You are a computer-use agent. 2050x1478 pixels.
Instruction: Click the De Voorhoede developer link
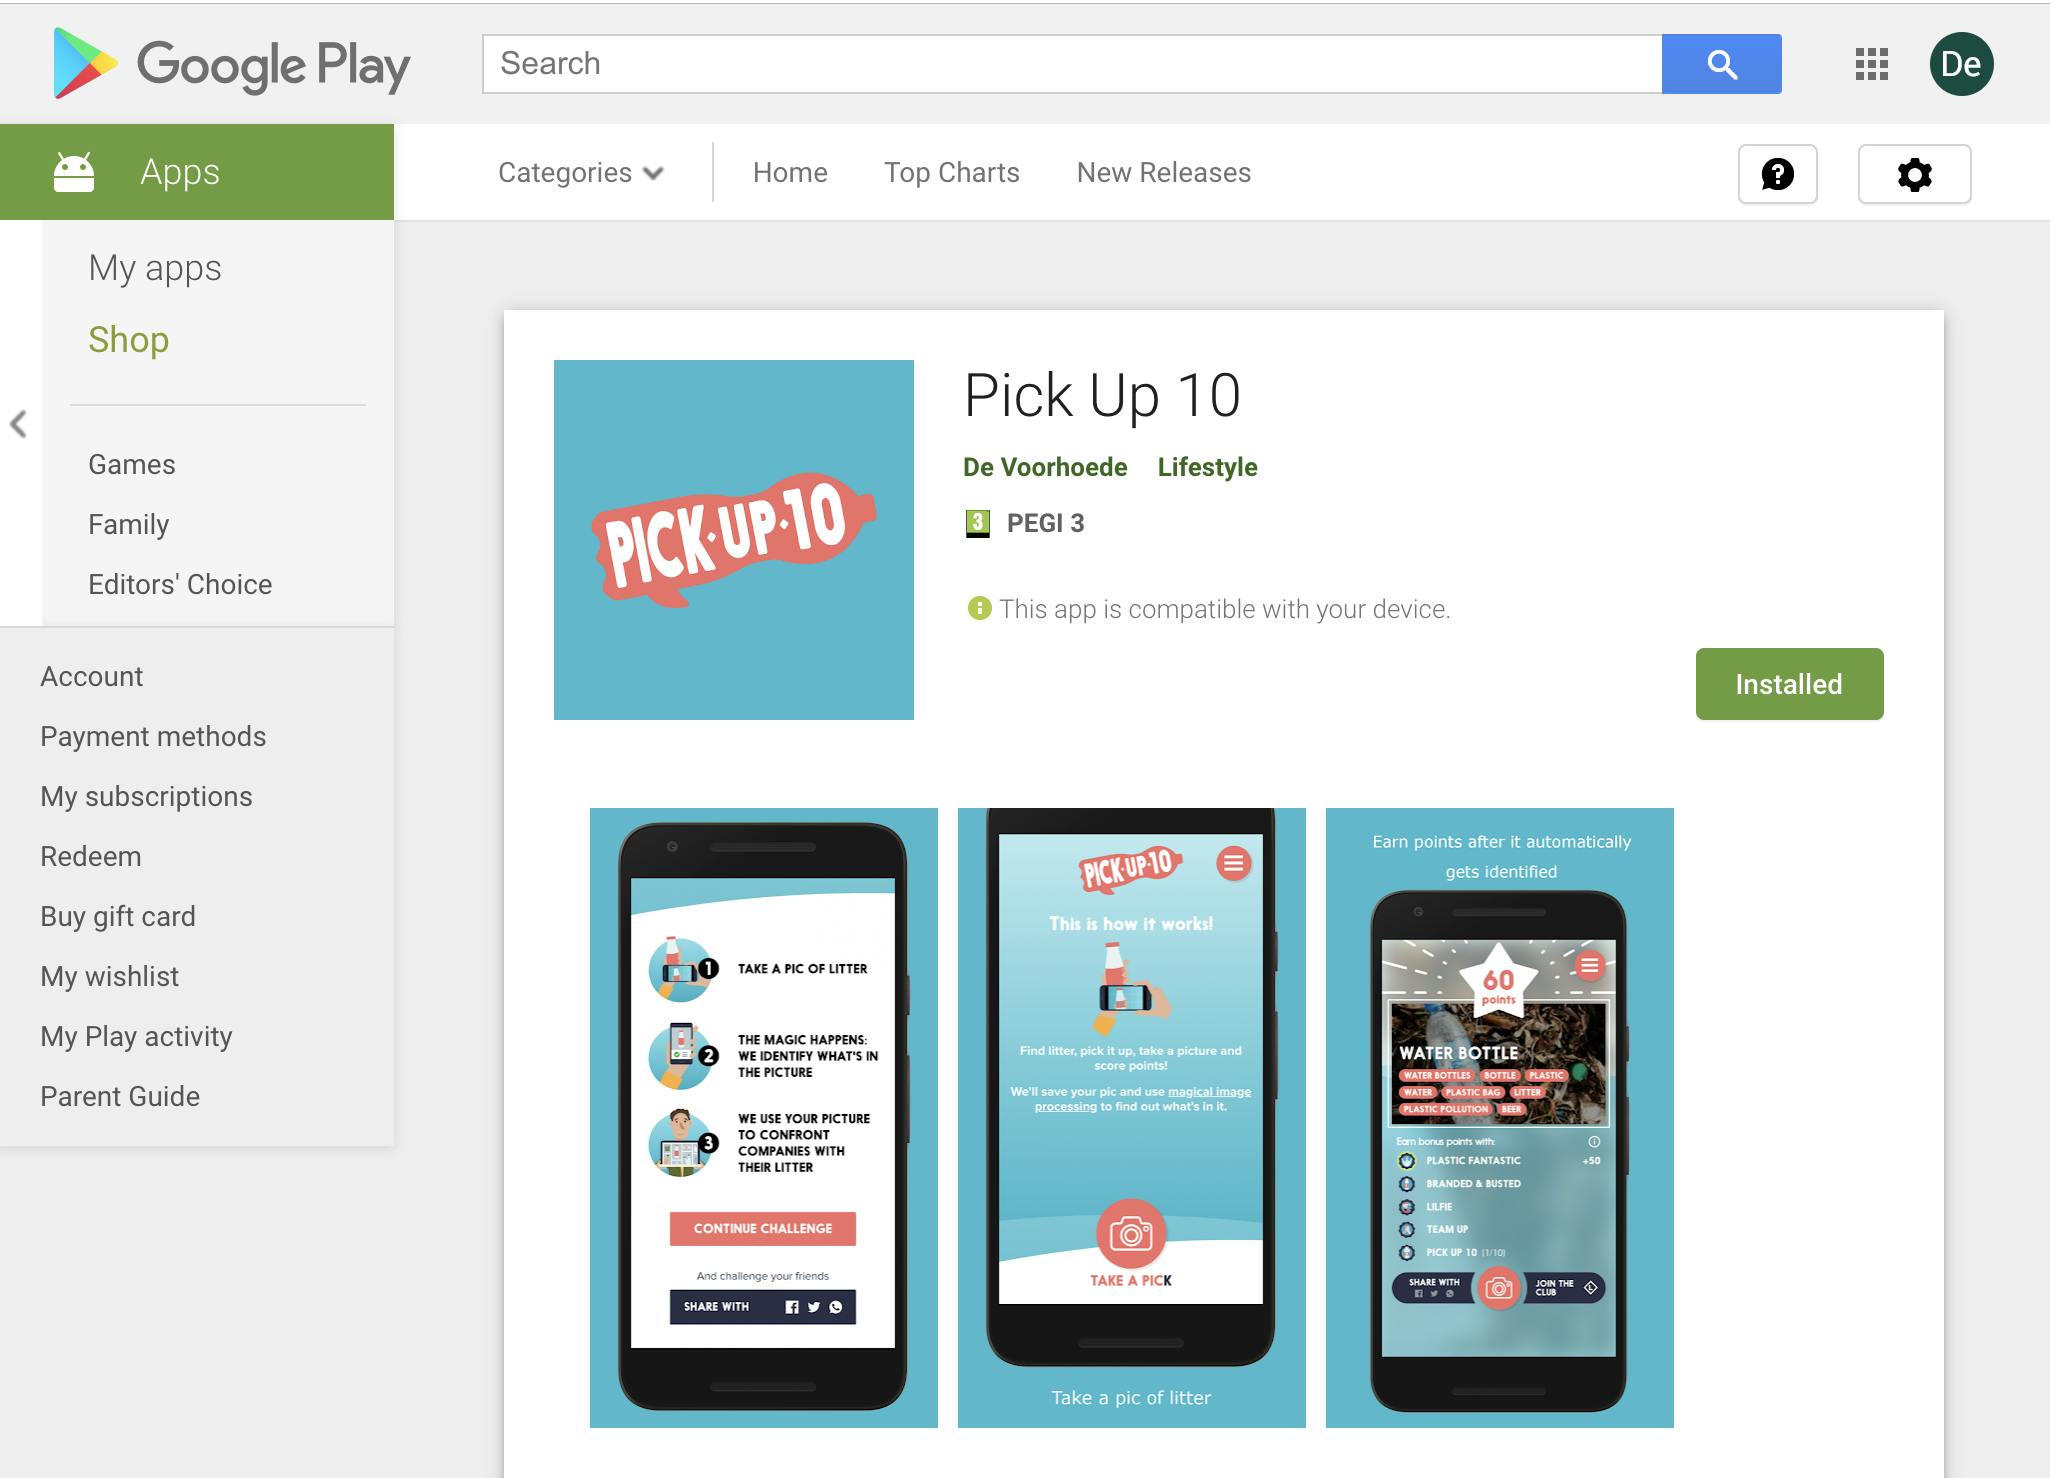(x=1044, y=468)
